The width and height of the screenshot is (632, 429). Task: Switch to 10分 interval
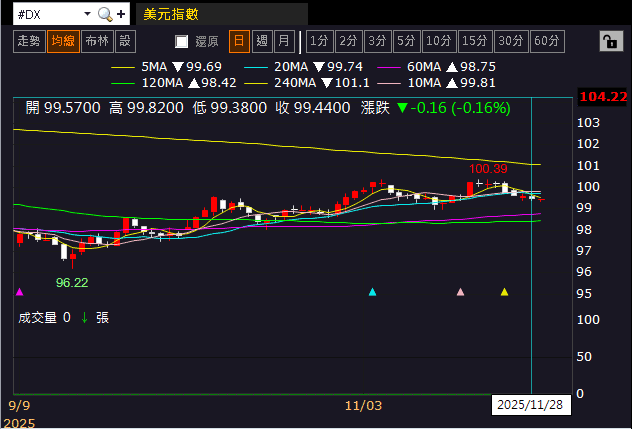click(x=439, y=41)
